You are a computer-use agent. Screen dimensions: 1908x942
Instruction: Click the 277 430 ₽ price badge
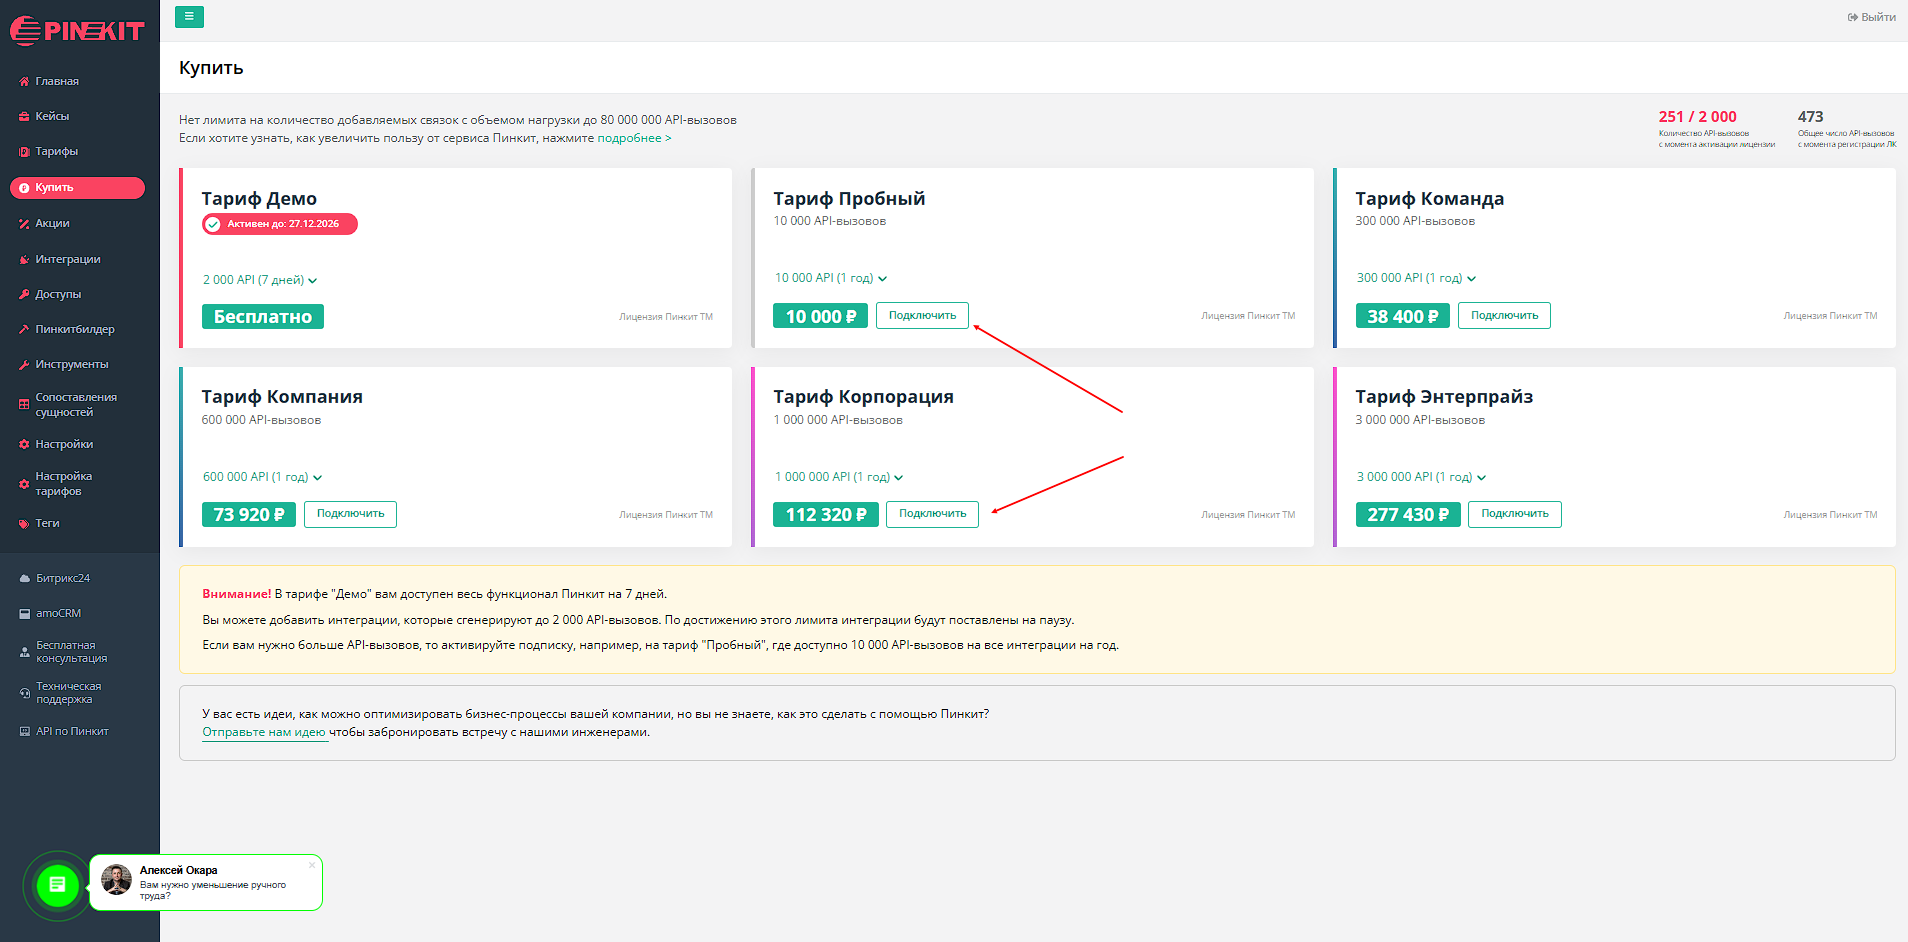[1408, 515]
